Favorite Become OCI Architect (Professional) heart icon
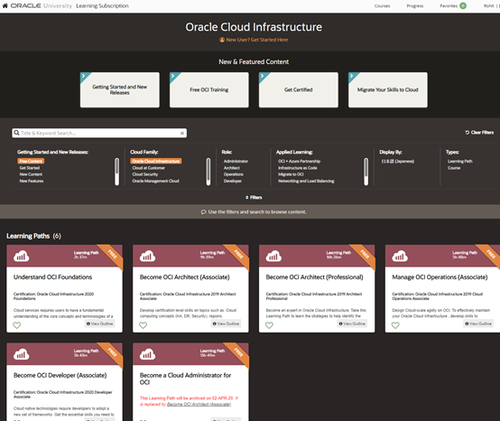 tap(269, 325)
